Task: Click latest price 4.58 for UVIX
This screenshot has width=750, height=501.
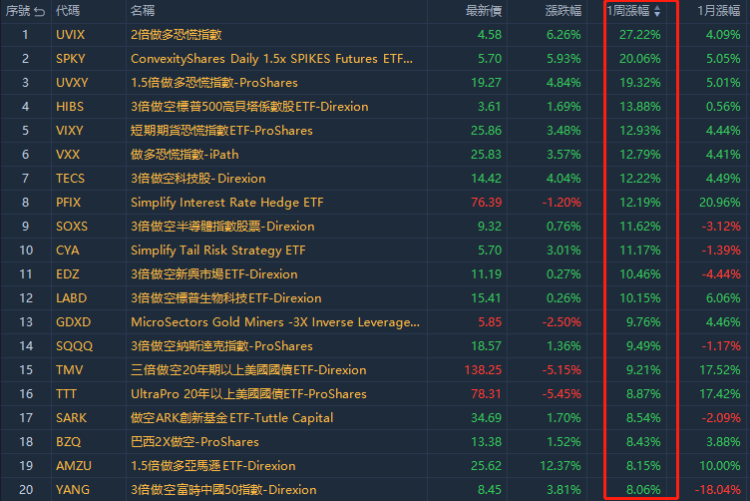Action: point(490,35)
